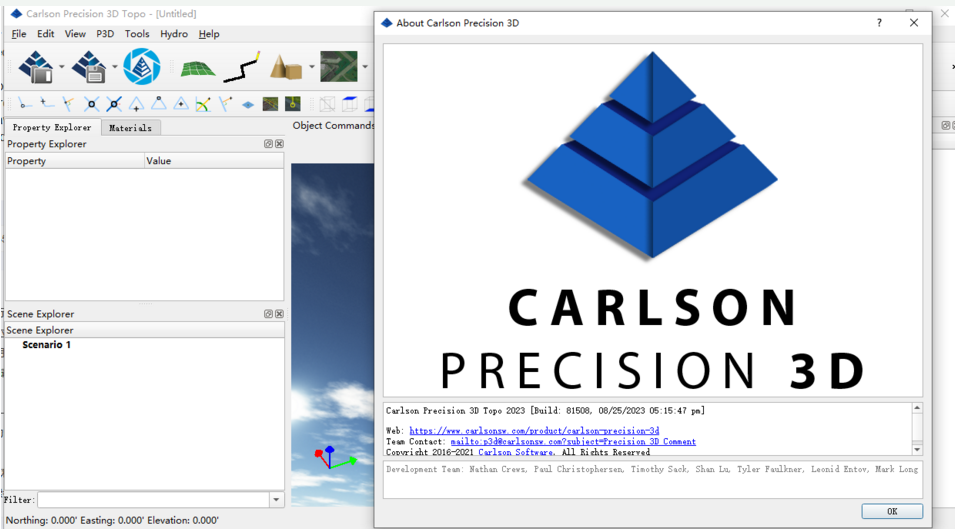Float the Scene Explorer panel
This screenshot has width=955, height=530.
(x=268, y=314)
